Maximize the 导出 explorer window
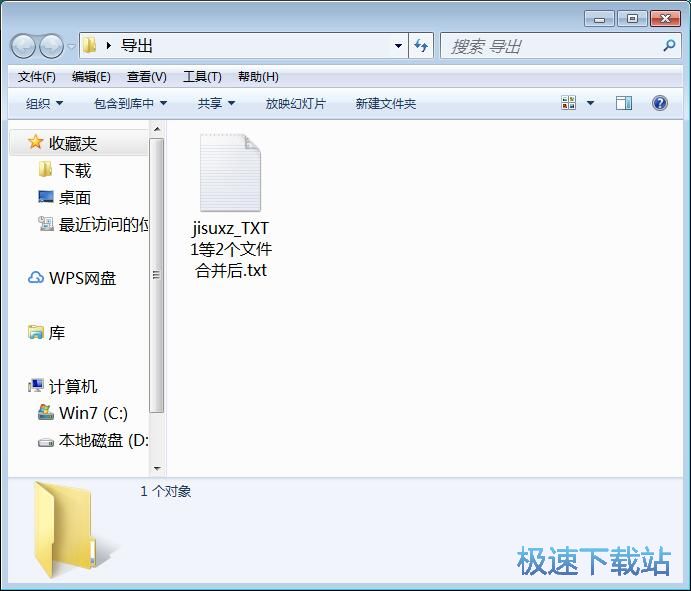This screenshot has height=591, width=691. click(632, 19)
